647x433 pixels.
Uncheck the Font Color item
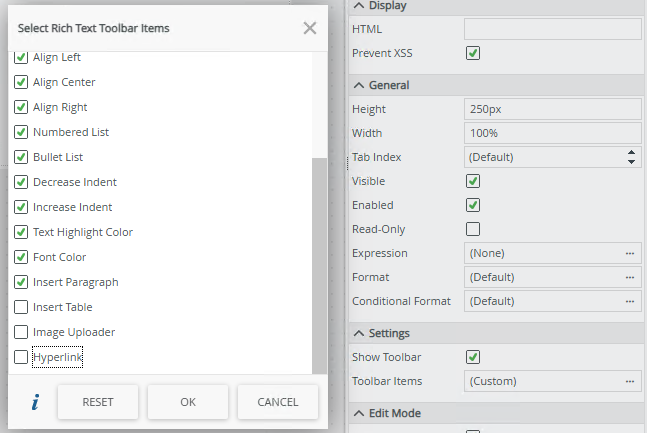21,257
